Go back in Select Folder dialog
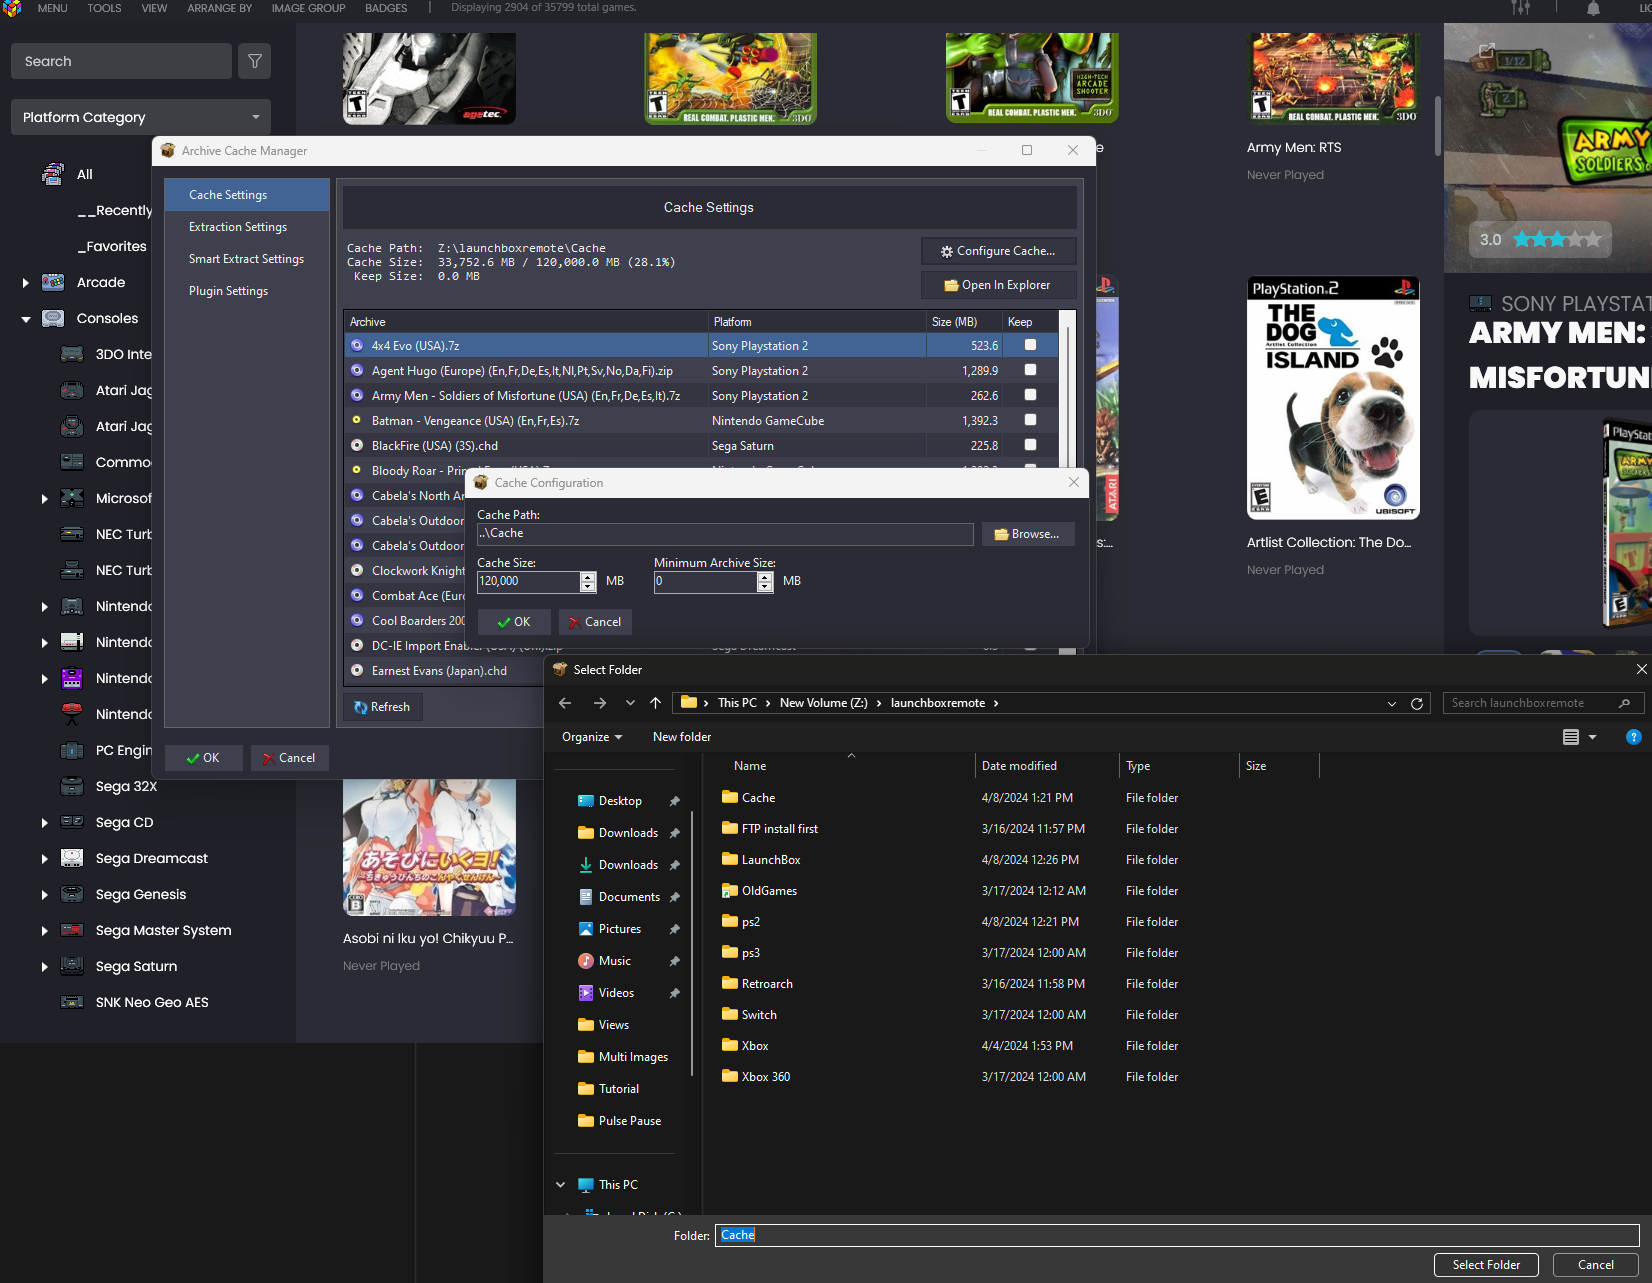This screenshot has width=1652, height=1283. coord(565,703)
